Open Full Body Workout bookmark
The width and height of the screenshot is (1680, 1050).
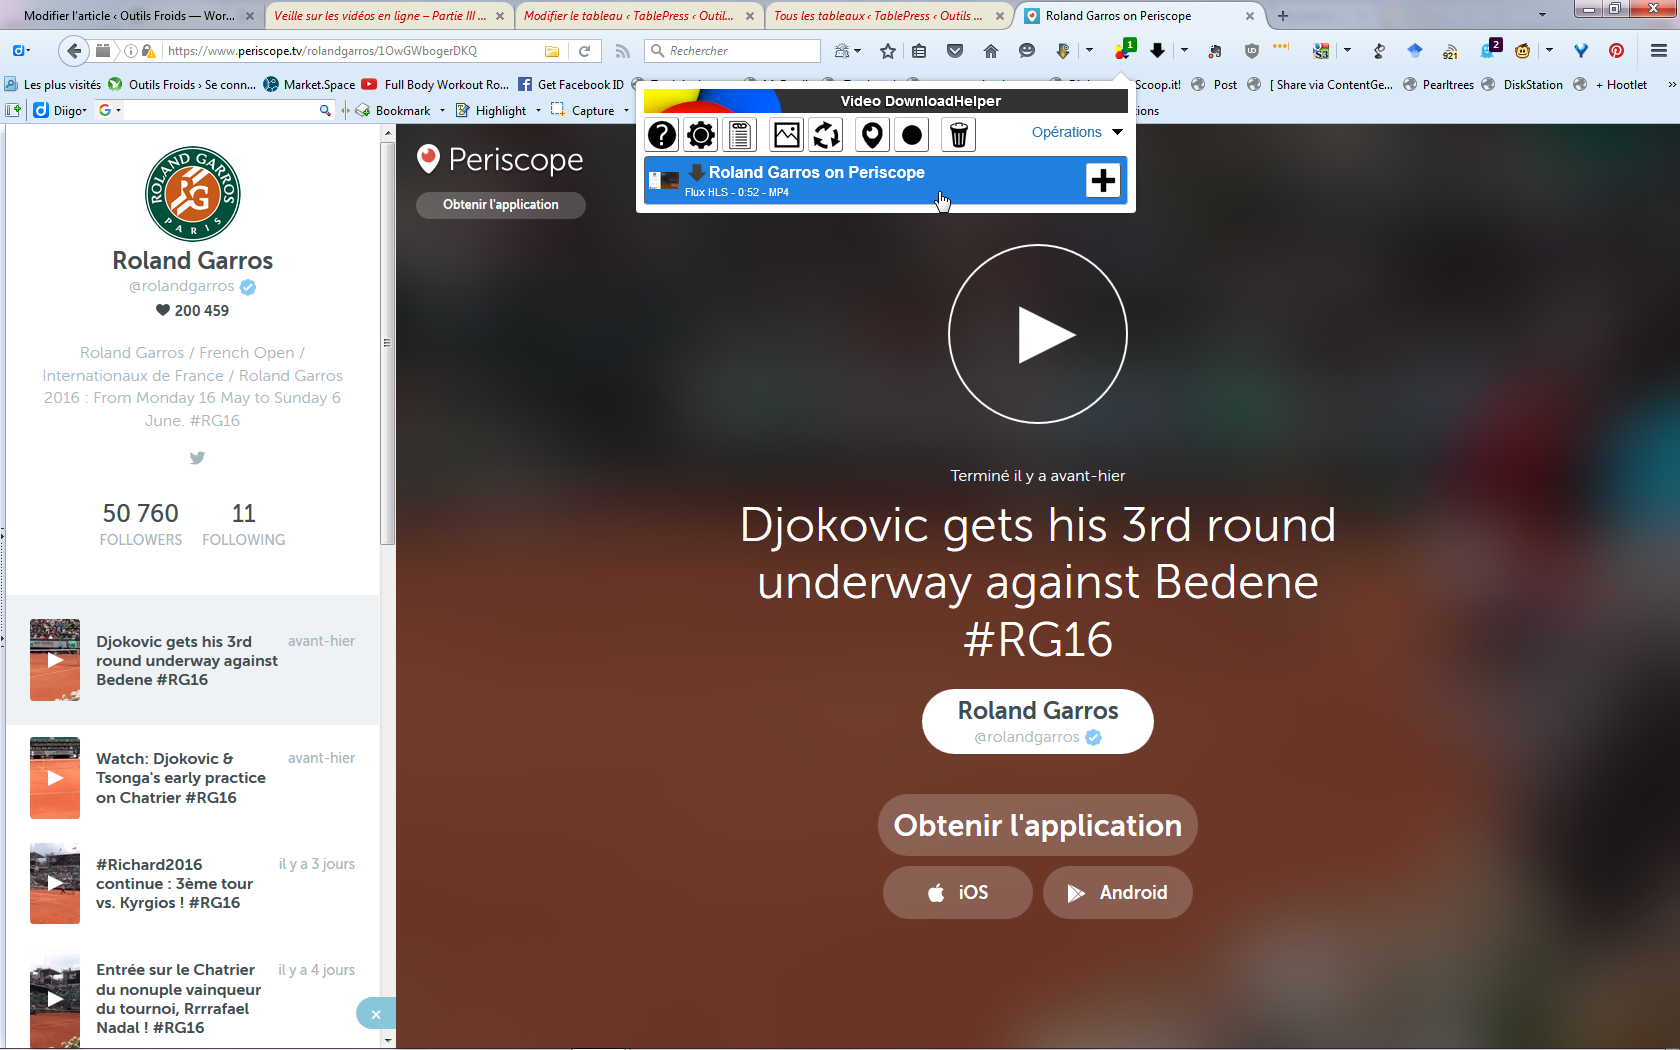(436, 85)
